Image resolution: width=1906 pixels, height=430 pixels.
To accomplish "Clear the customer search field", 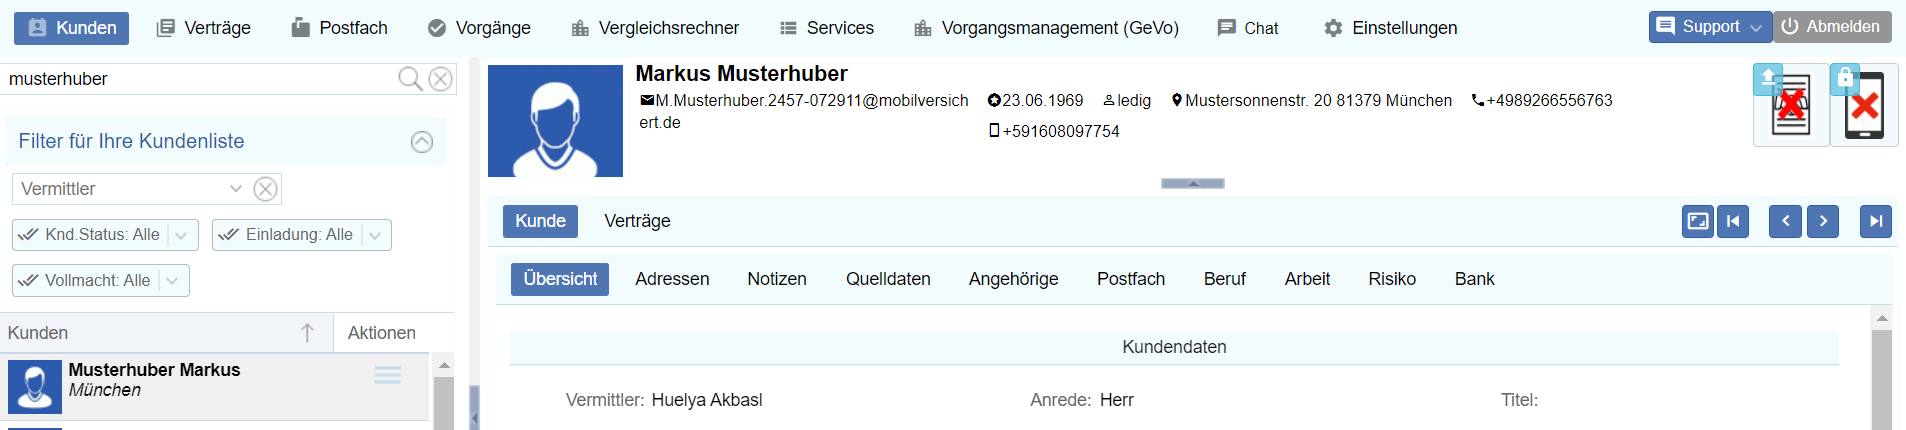I will click(440, 79).
